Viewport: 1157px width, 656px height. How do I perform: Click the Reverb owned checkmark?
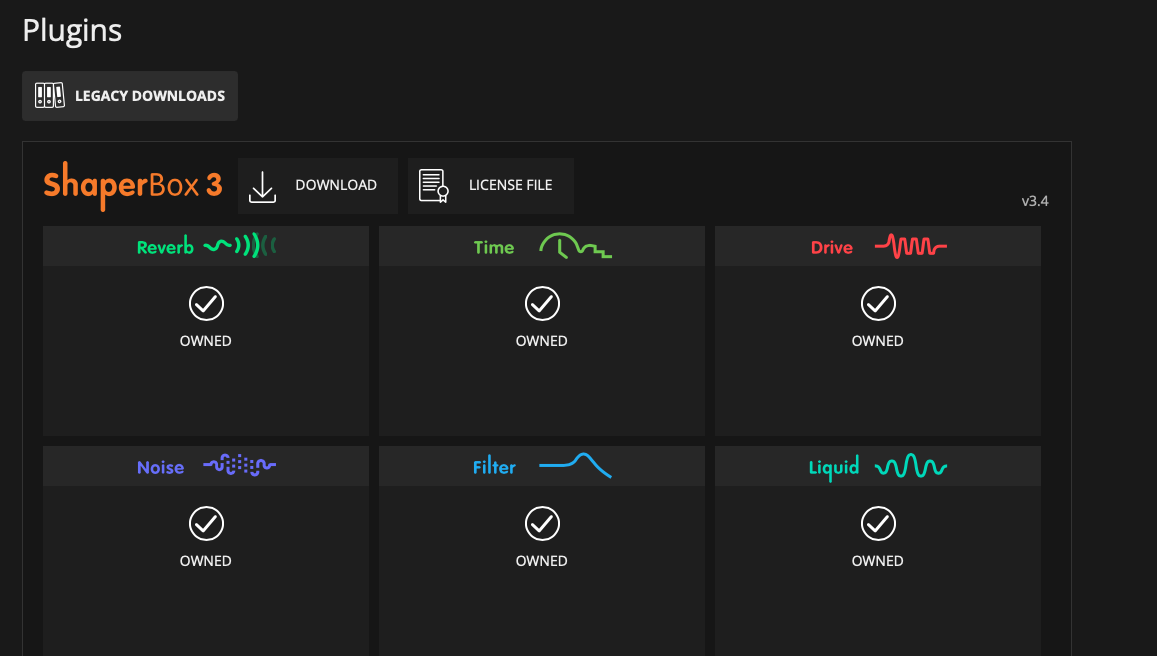point(206,303)
